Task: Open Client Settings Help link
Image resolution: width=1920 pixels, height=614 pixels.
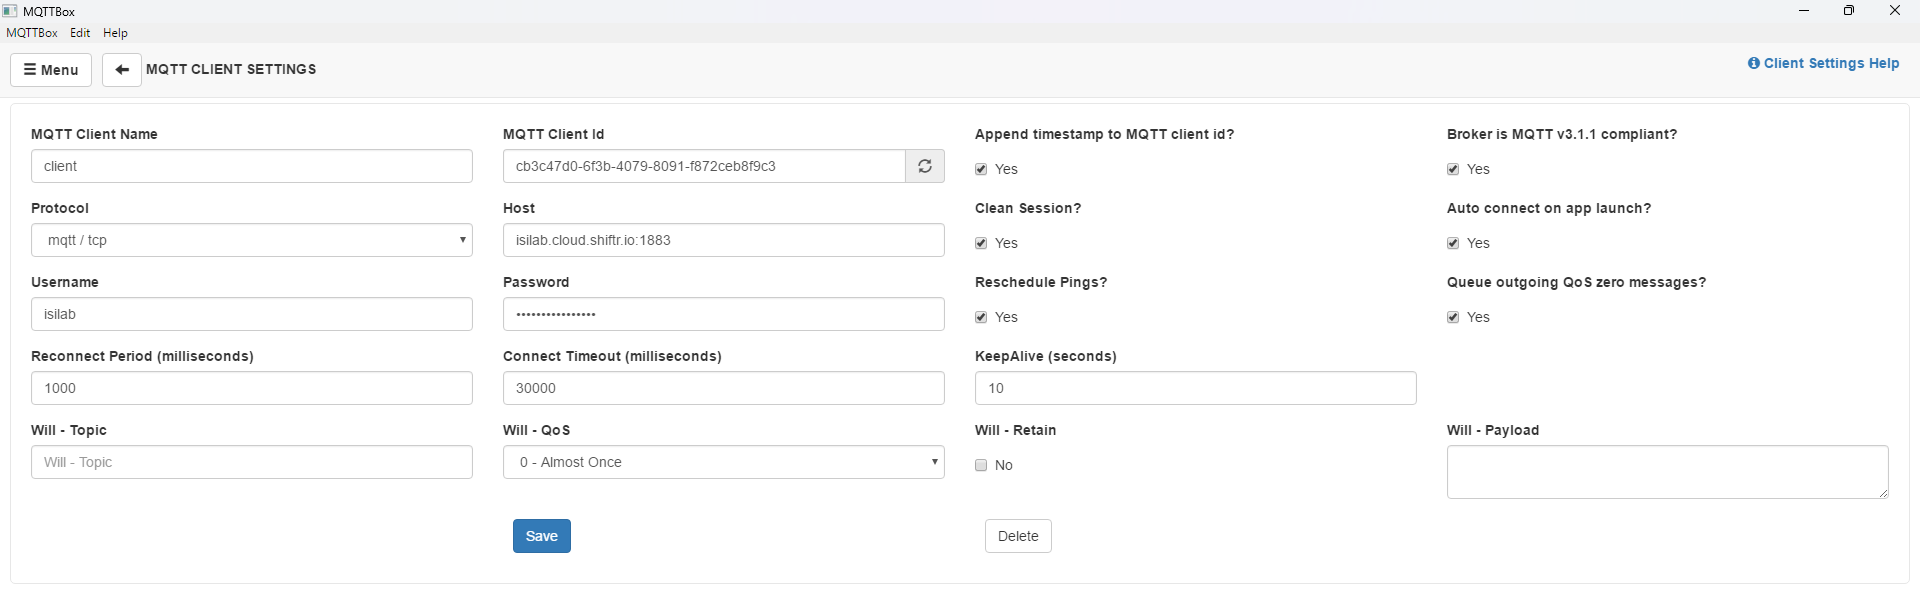Action: click(x=1823, y=63)
